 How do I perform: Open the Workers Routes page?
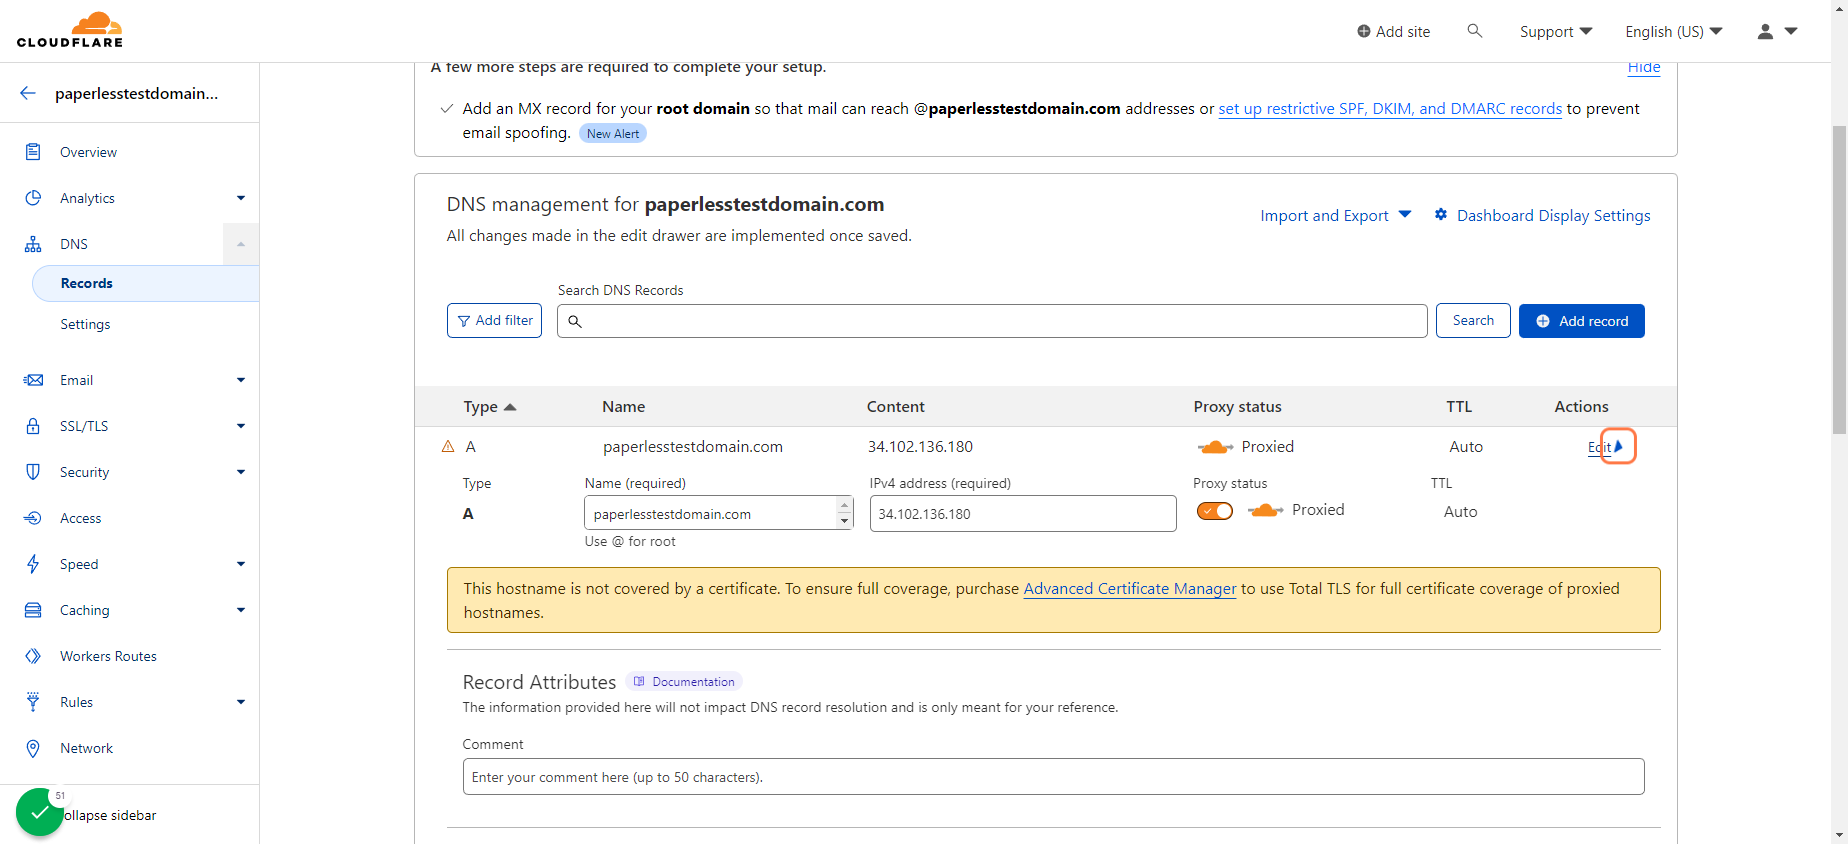108,656
